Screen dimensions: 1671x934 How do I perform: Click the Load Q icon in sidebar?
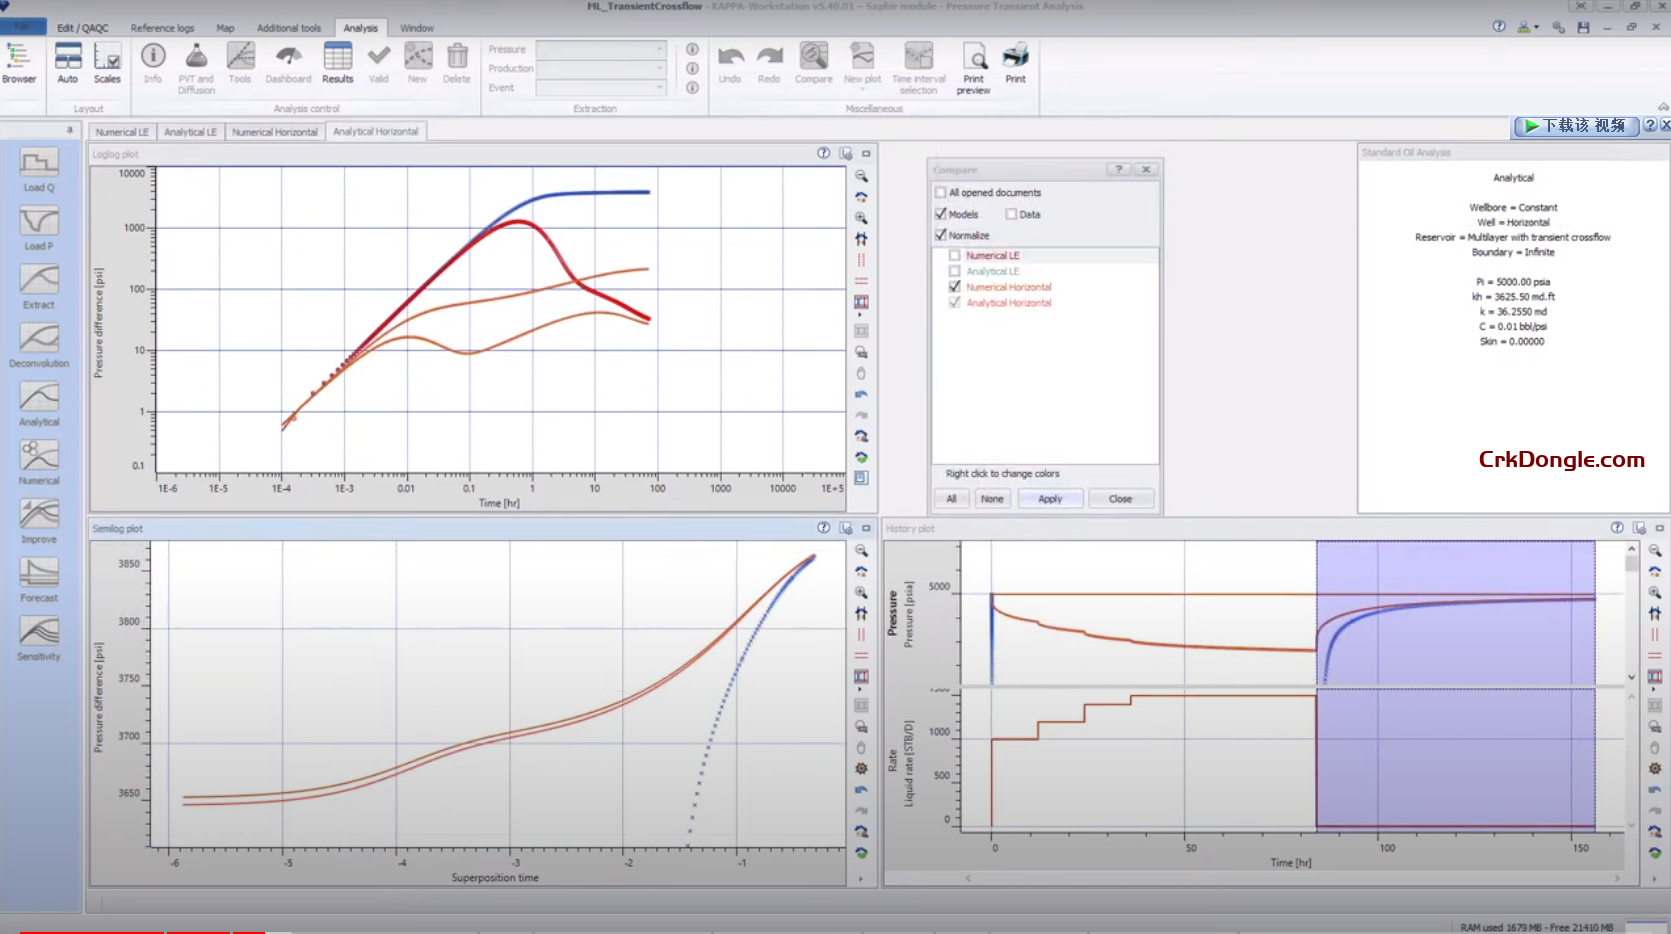click(39, 163)
